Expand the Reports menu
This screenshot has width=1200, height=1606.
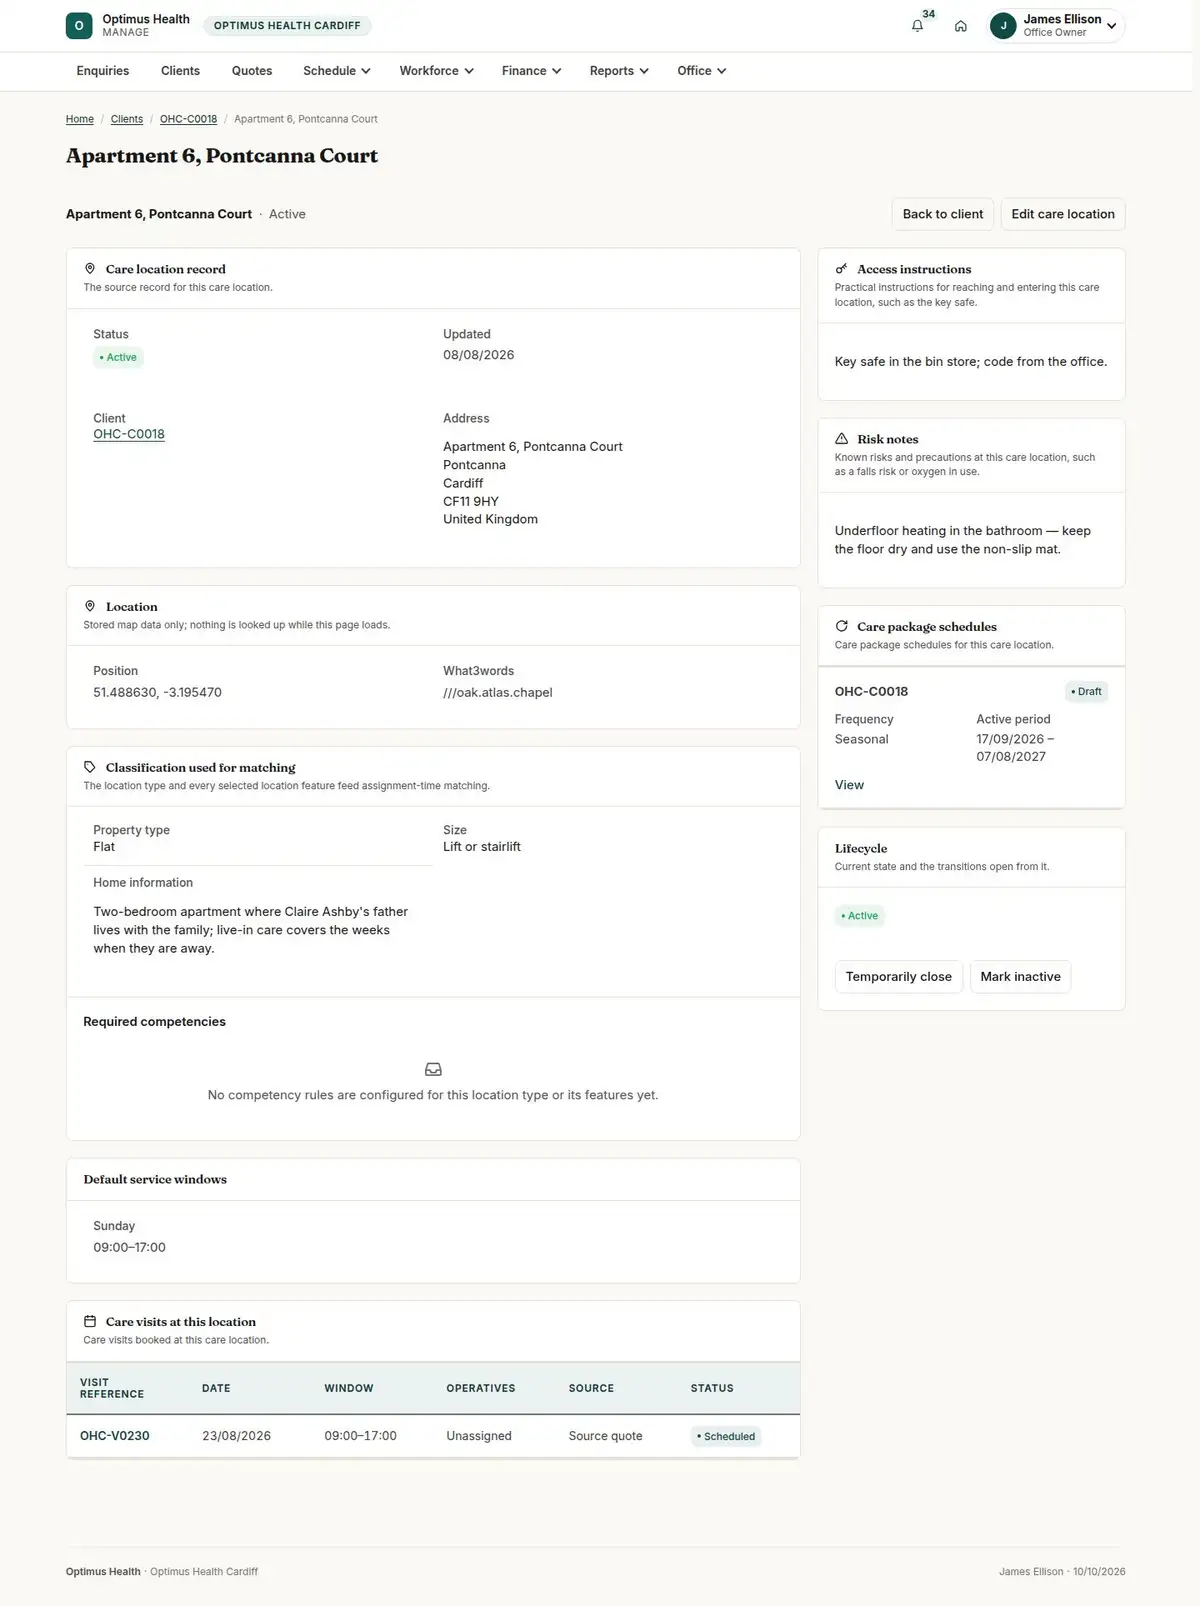tap(619, 71)
